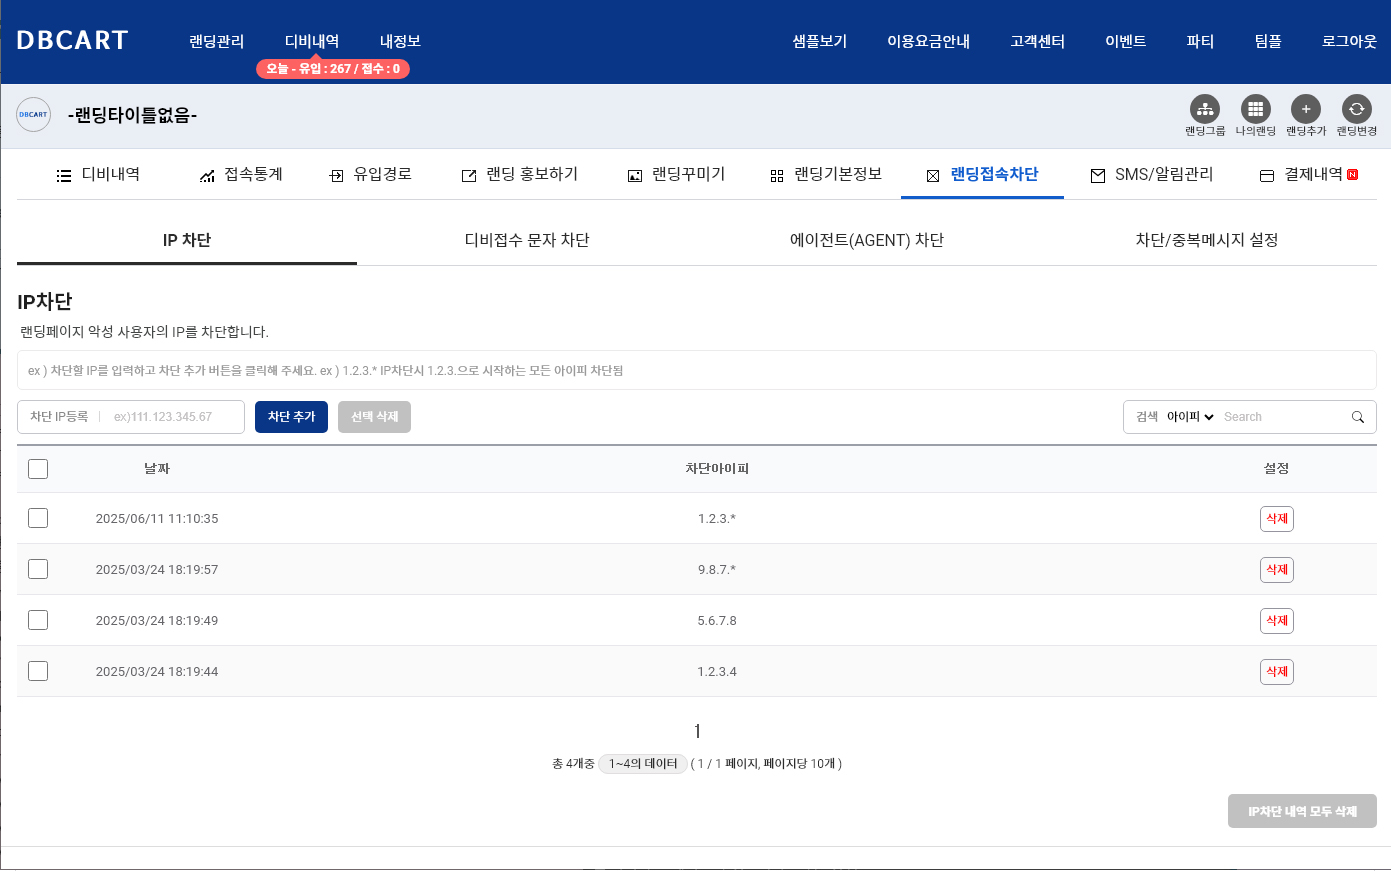Open 차단/중복메시지 설정 tab

pyautogui.click(x=1206, y=240)
